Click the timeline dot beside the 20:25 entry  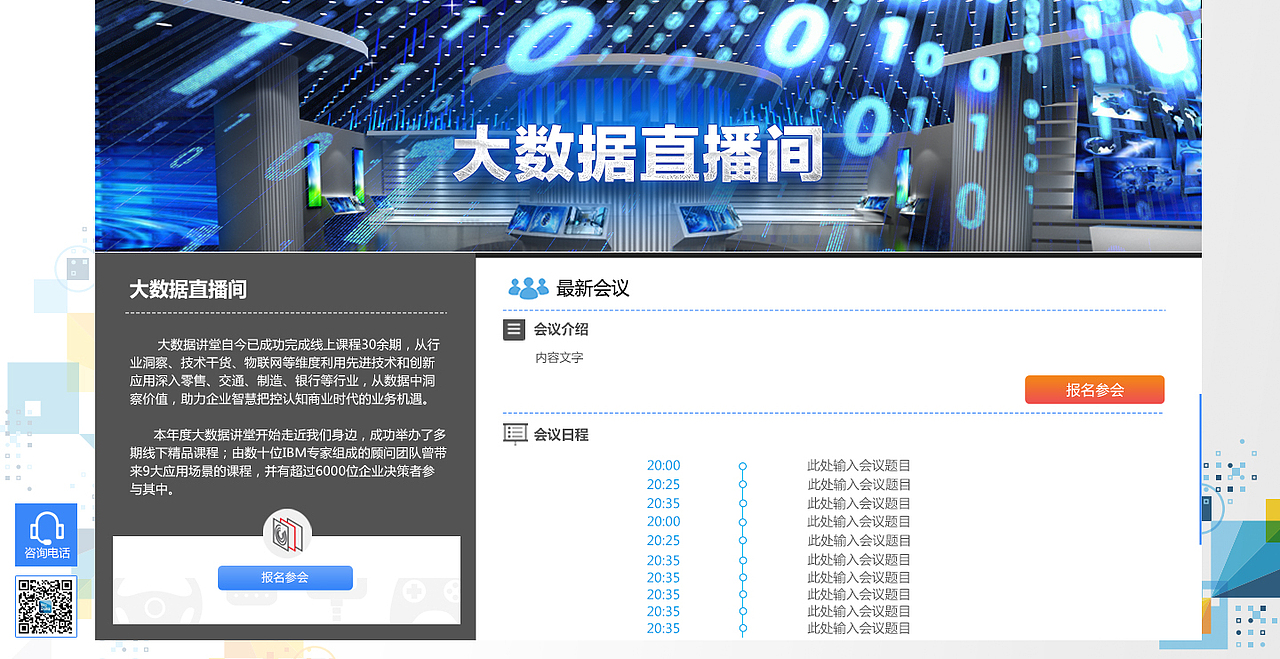pos(742,483)
